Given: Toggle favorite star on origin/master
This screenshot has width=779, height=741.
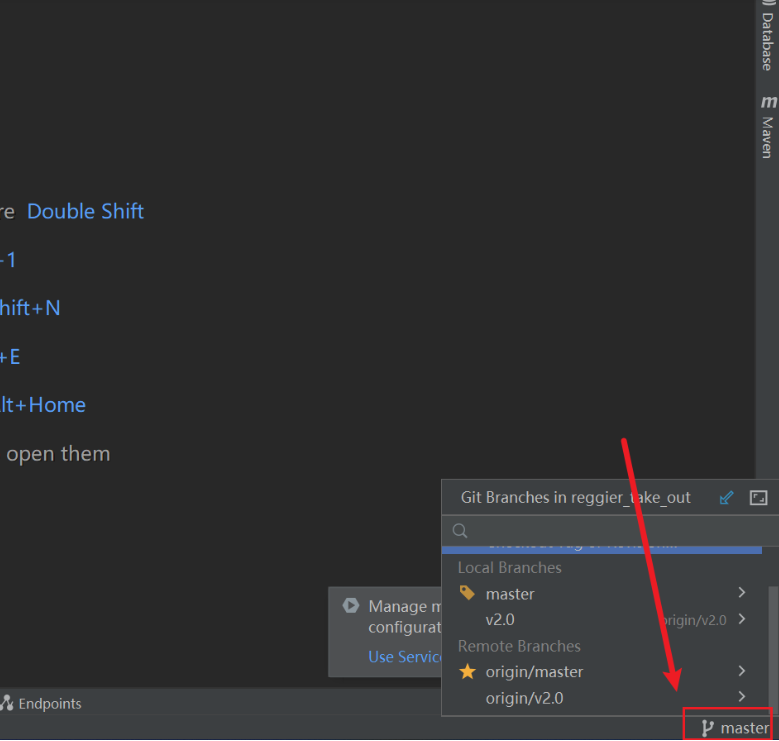Looking at the screenshot, I should tap(467, 671).
